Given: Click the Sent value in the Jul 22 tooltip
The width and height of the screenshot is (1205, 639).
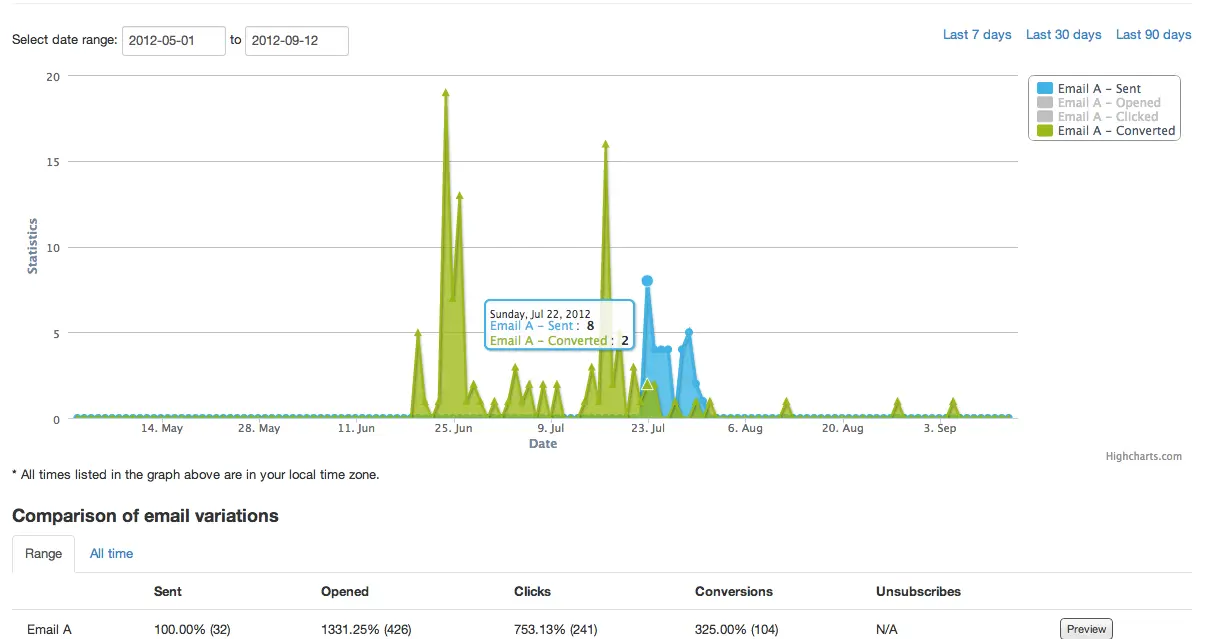Looking at the screenshot, I should click(x=589, y=325).
